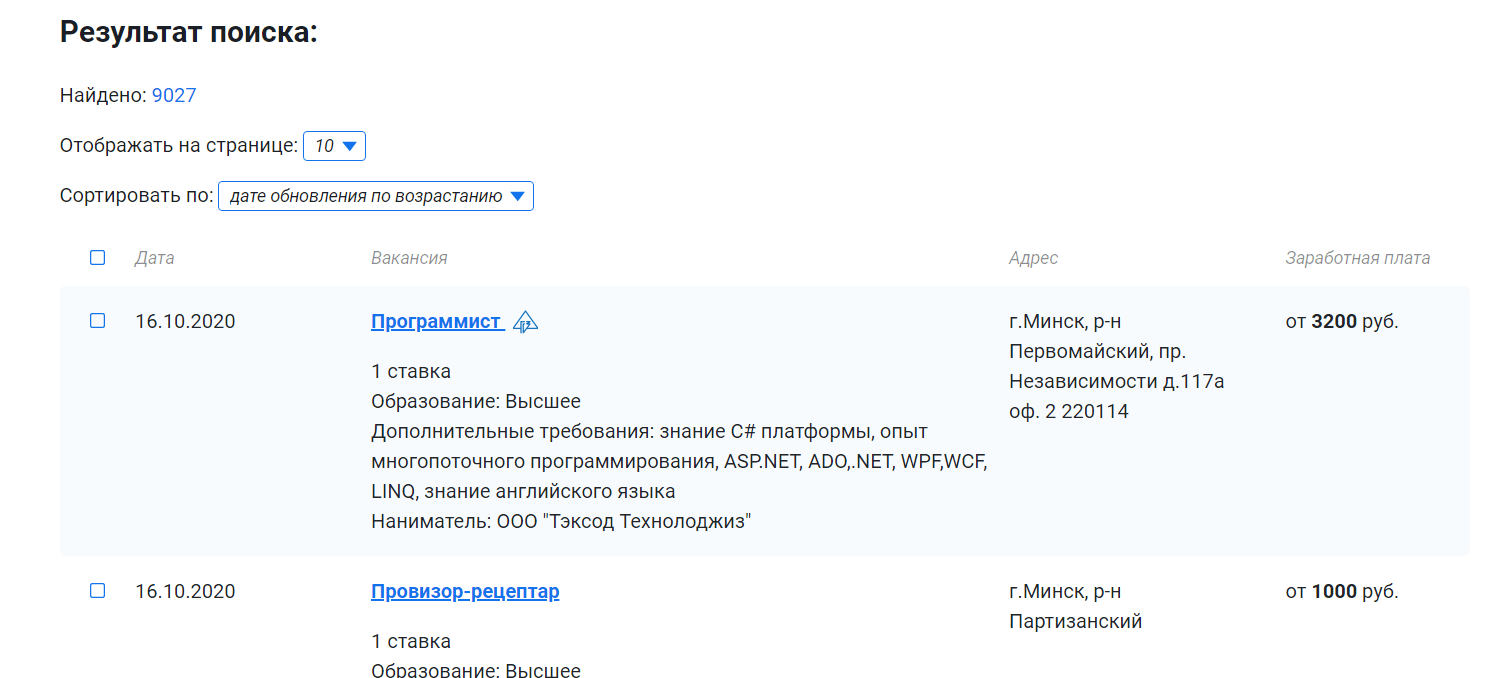The width and height of the screenshot is (1490, 678).
Task: Click the 9027 found results number
Action: pos(174,96)
